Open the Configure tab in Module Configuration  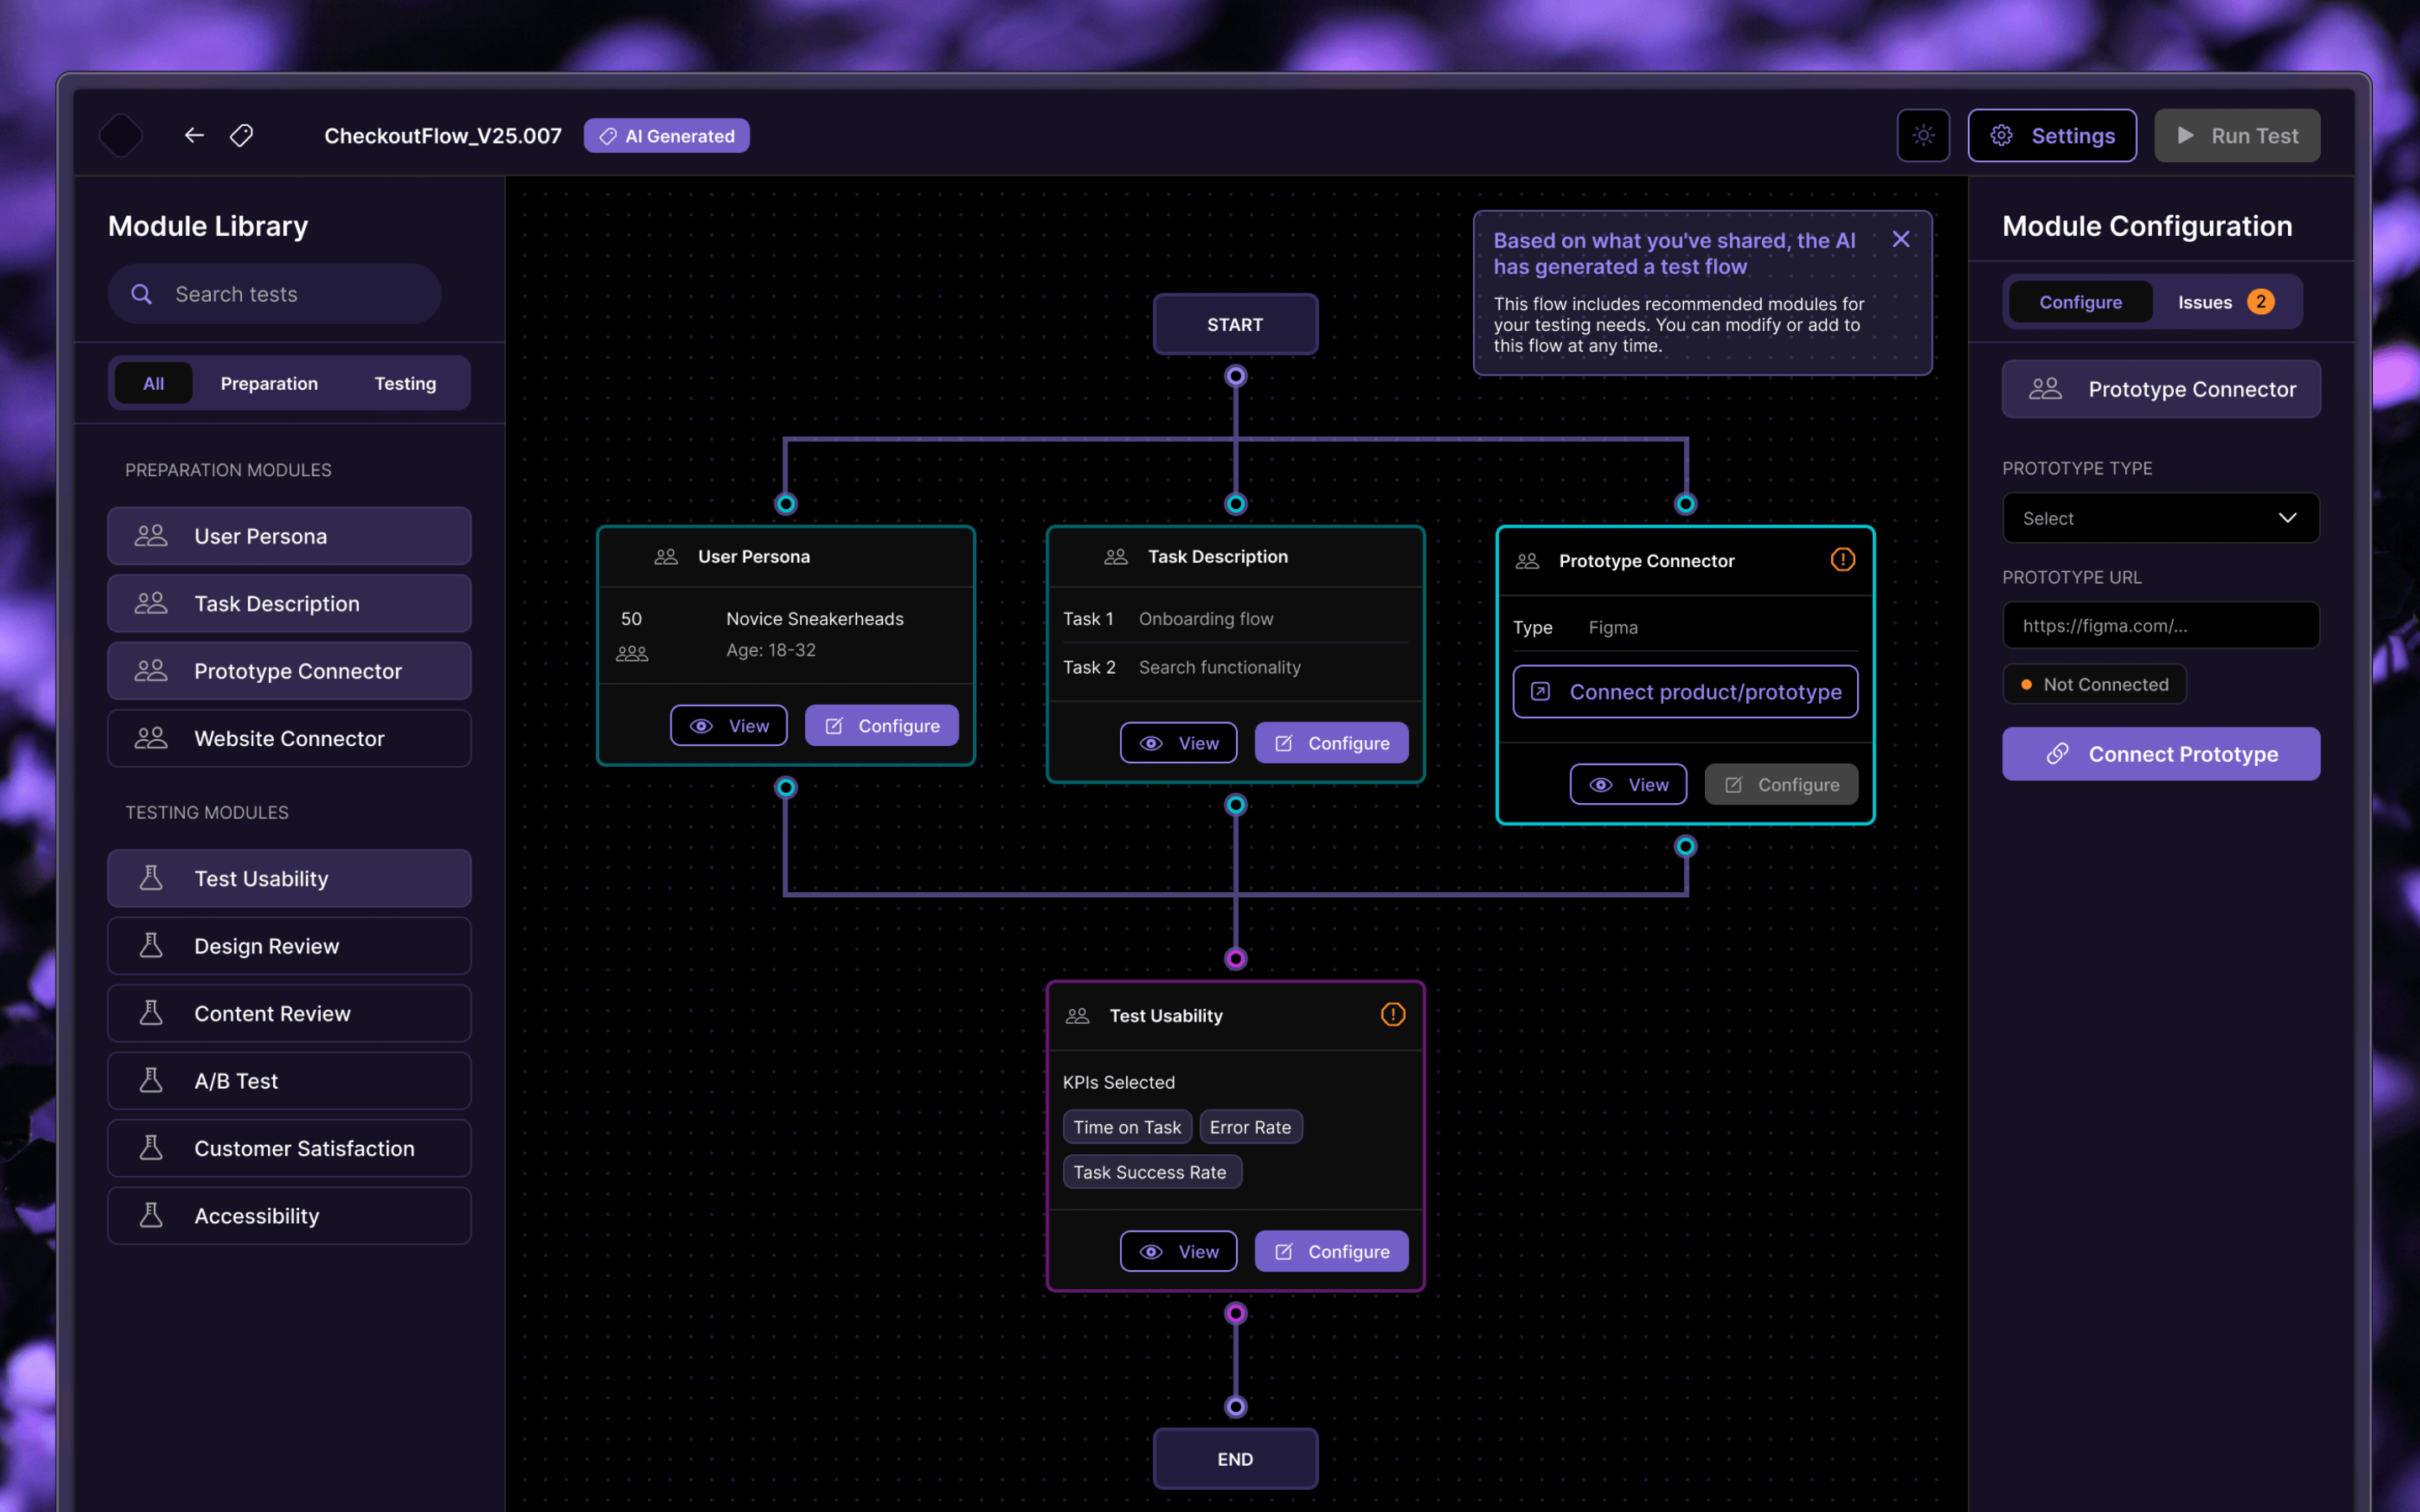[2080, 302]
